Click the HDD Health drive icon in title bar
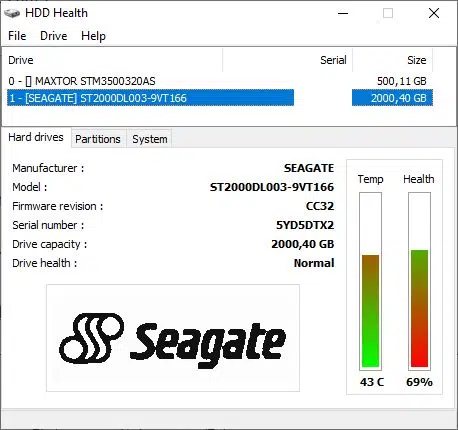The image size is (458, 430). click(12, 13)
